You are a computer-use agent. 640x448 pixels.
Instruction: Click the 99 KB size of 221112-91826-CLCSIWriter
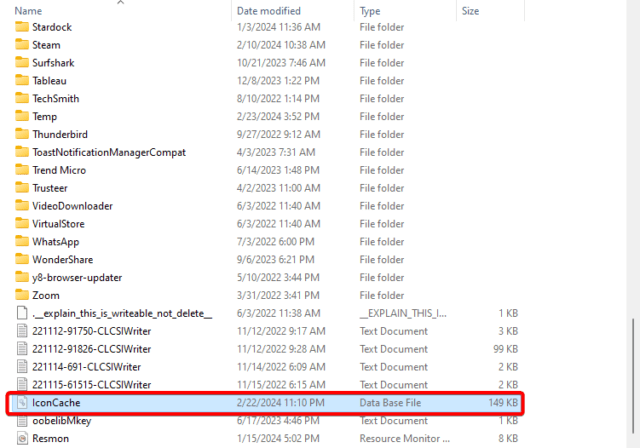tap(505, 349)
